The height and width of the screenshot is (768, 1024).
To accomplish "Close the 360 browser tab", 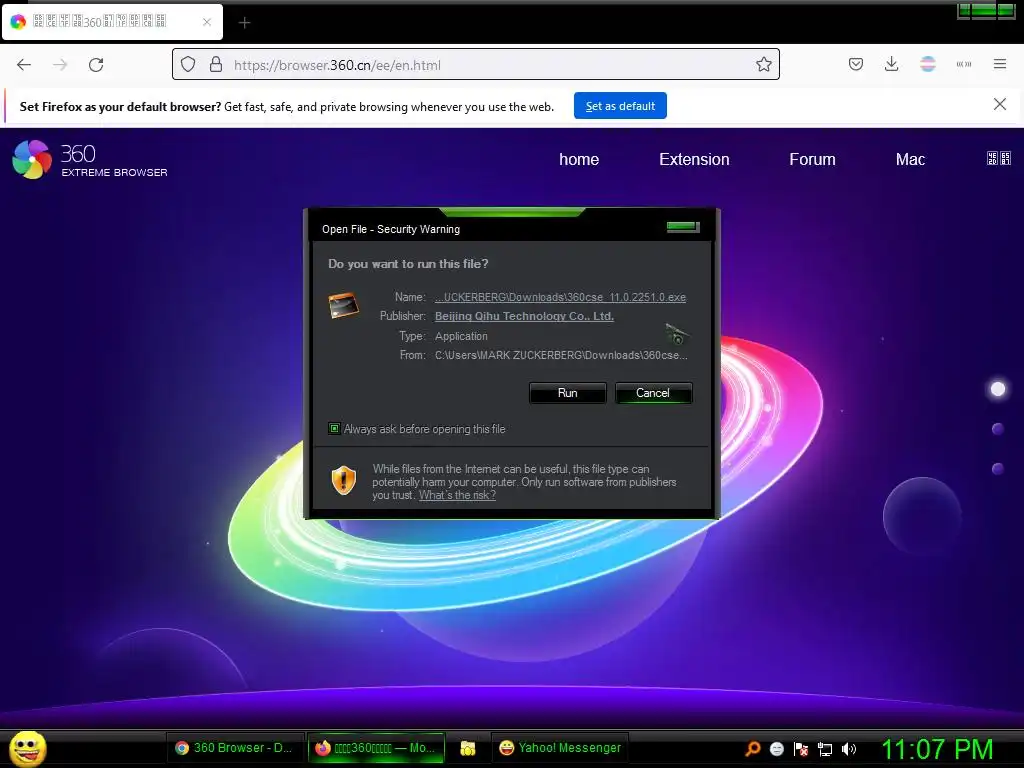I will tap(206, 22).
